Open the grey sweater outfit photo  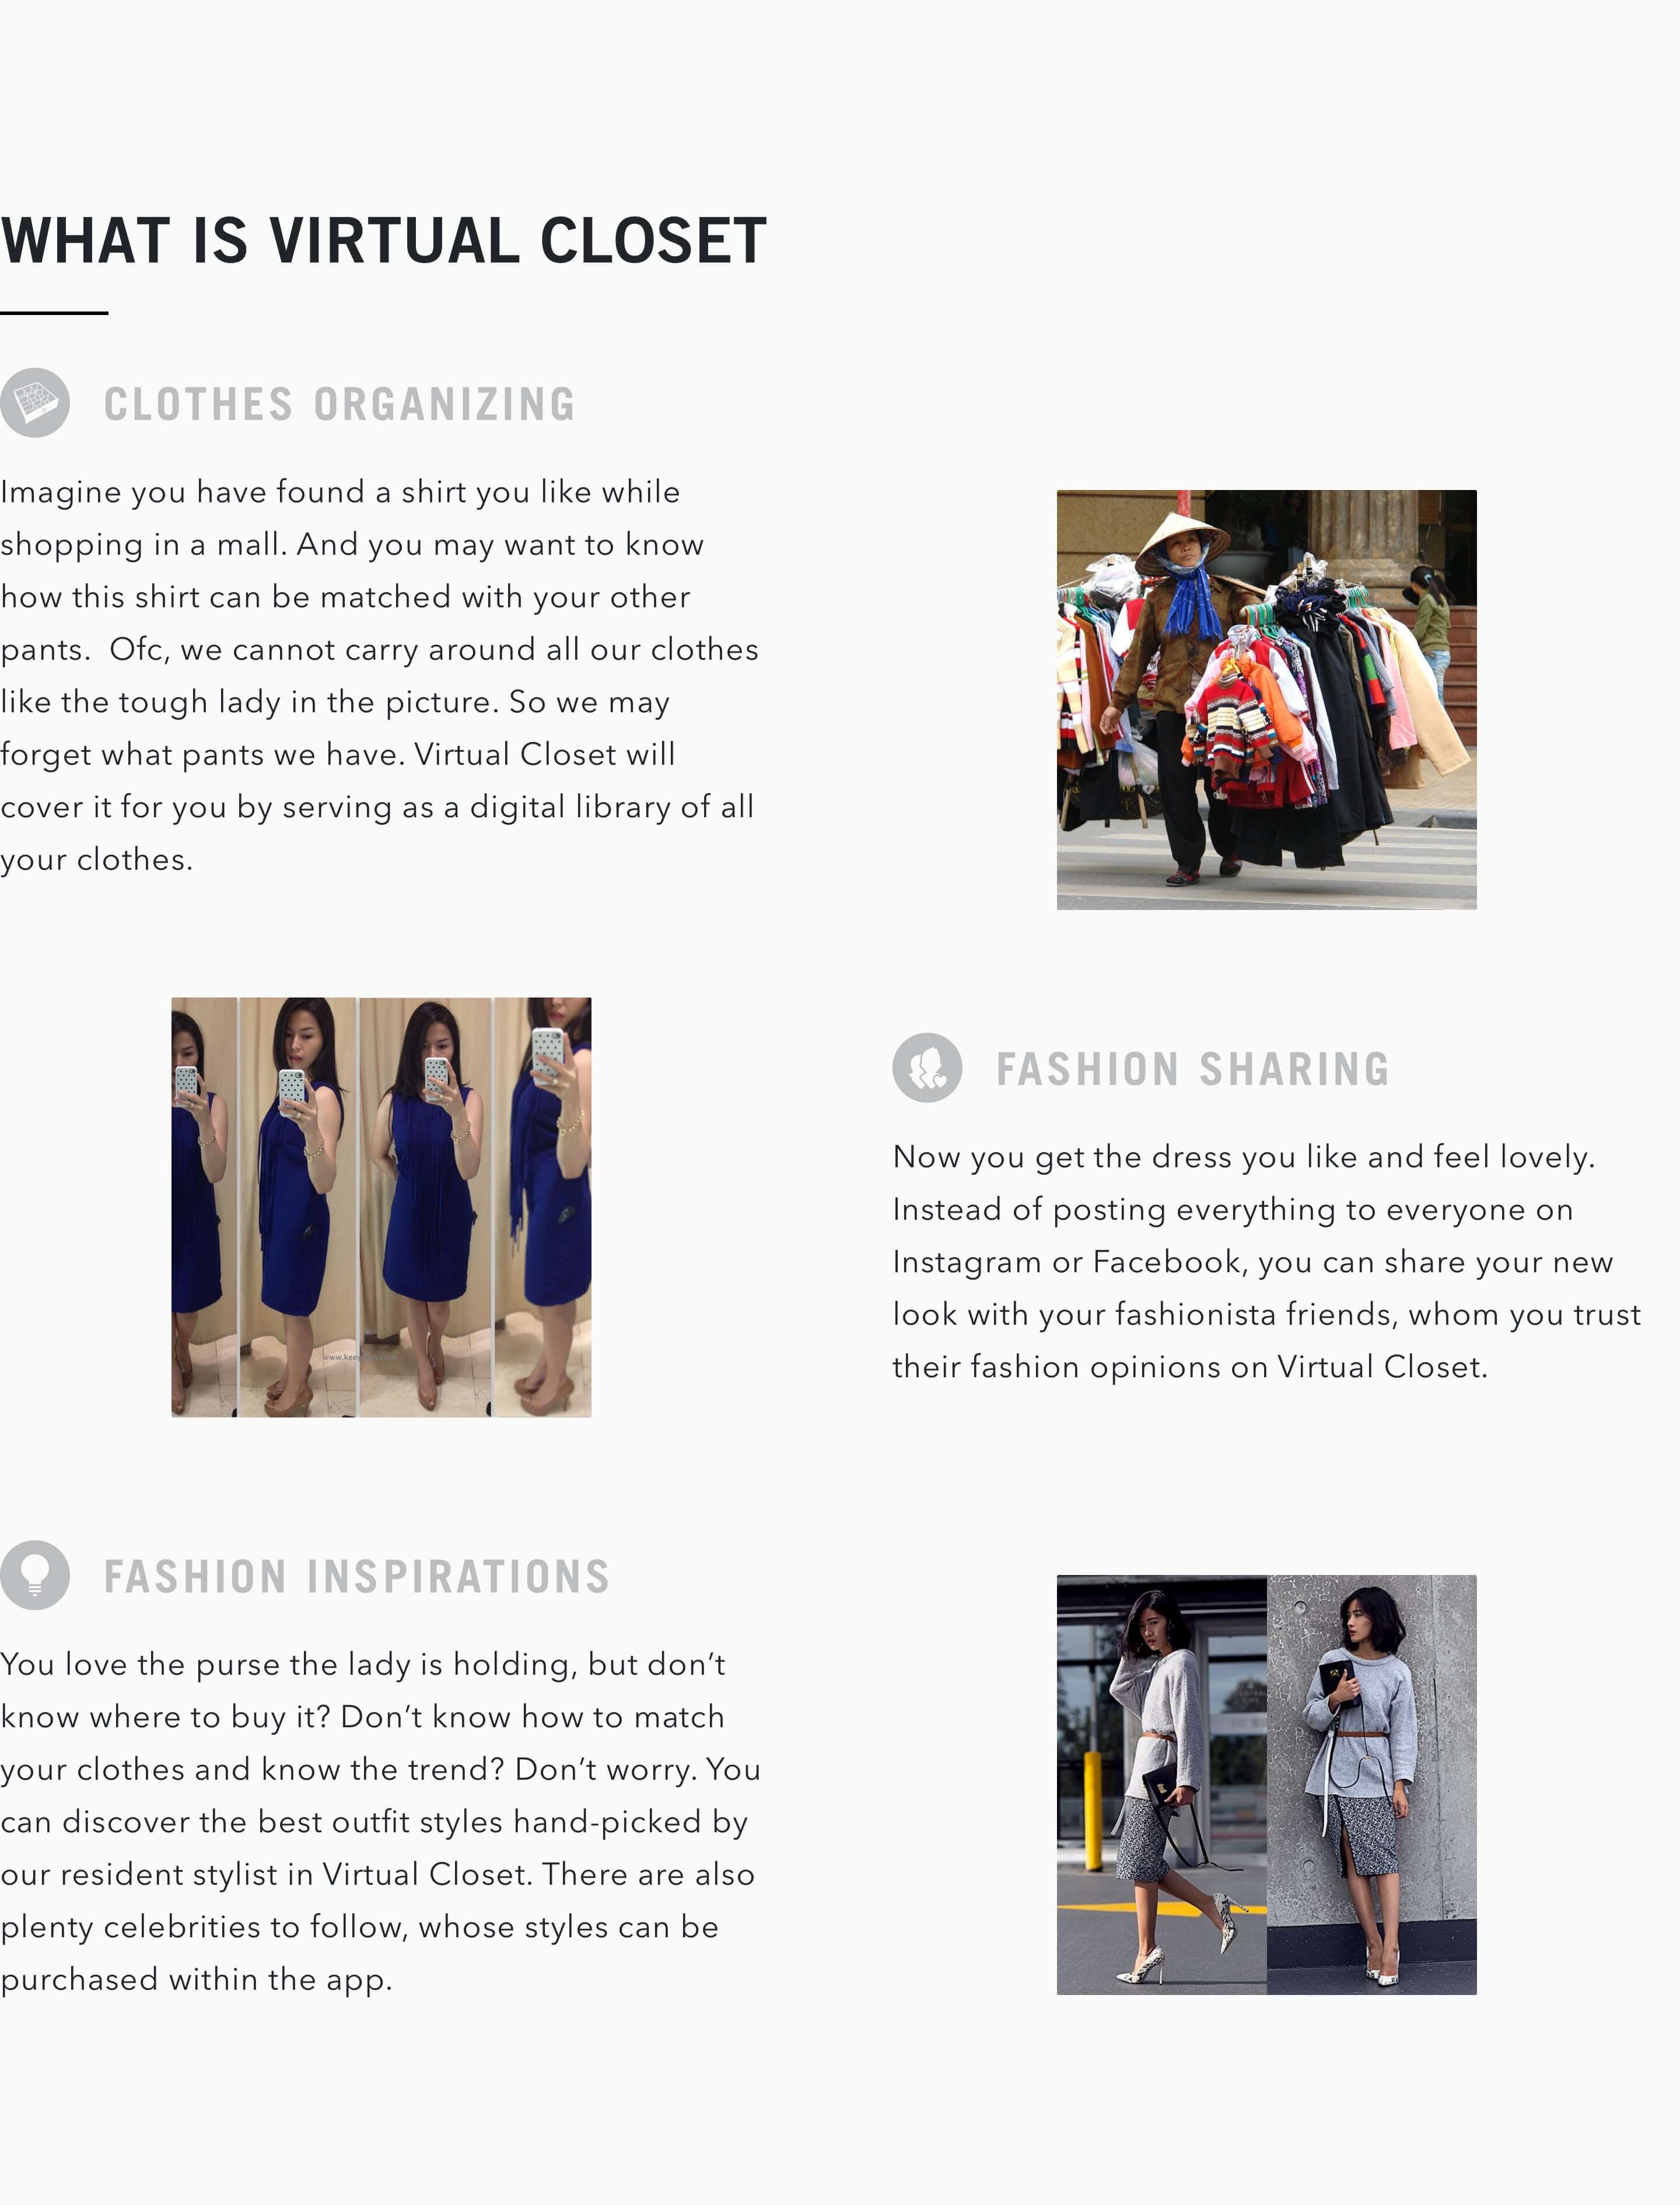(x=1266, y=1785)
